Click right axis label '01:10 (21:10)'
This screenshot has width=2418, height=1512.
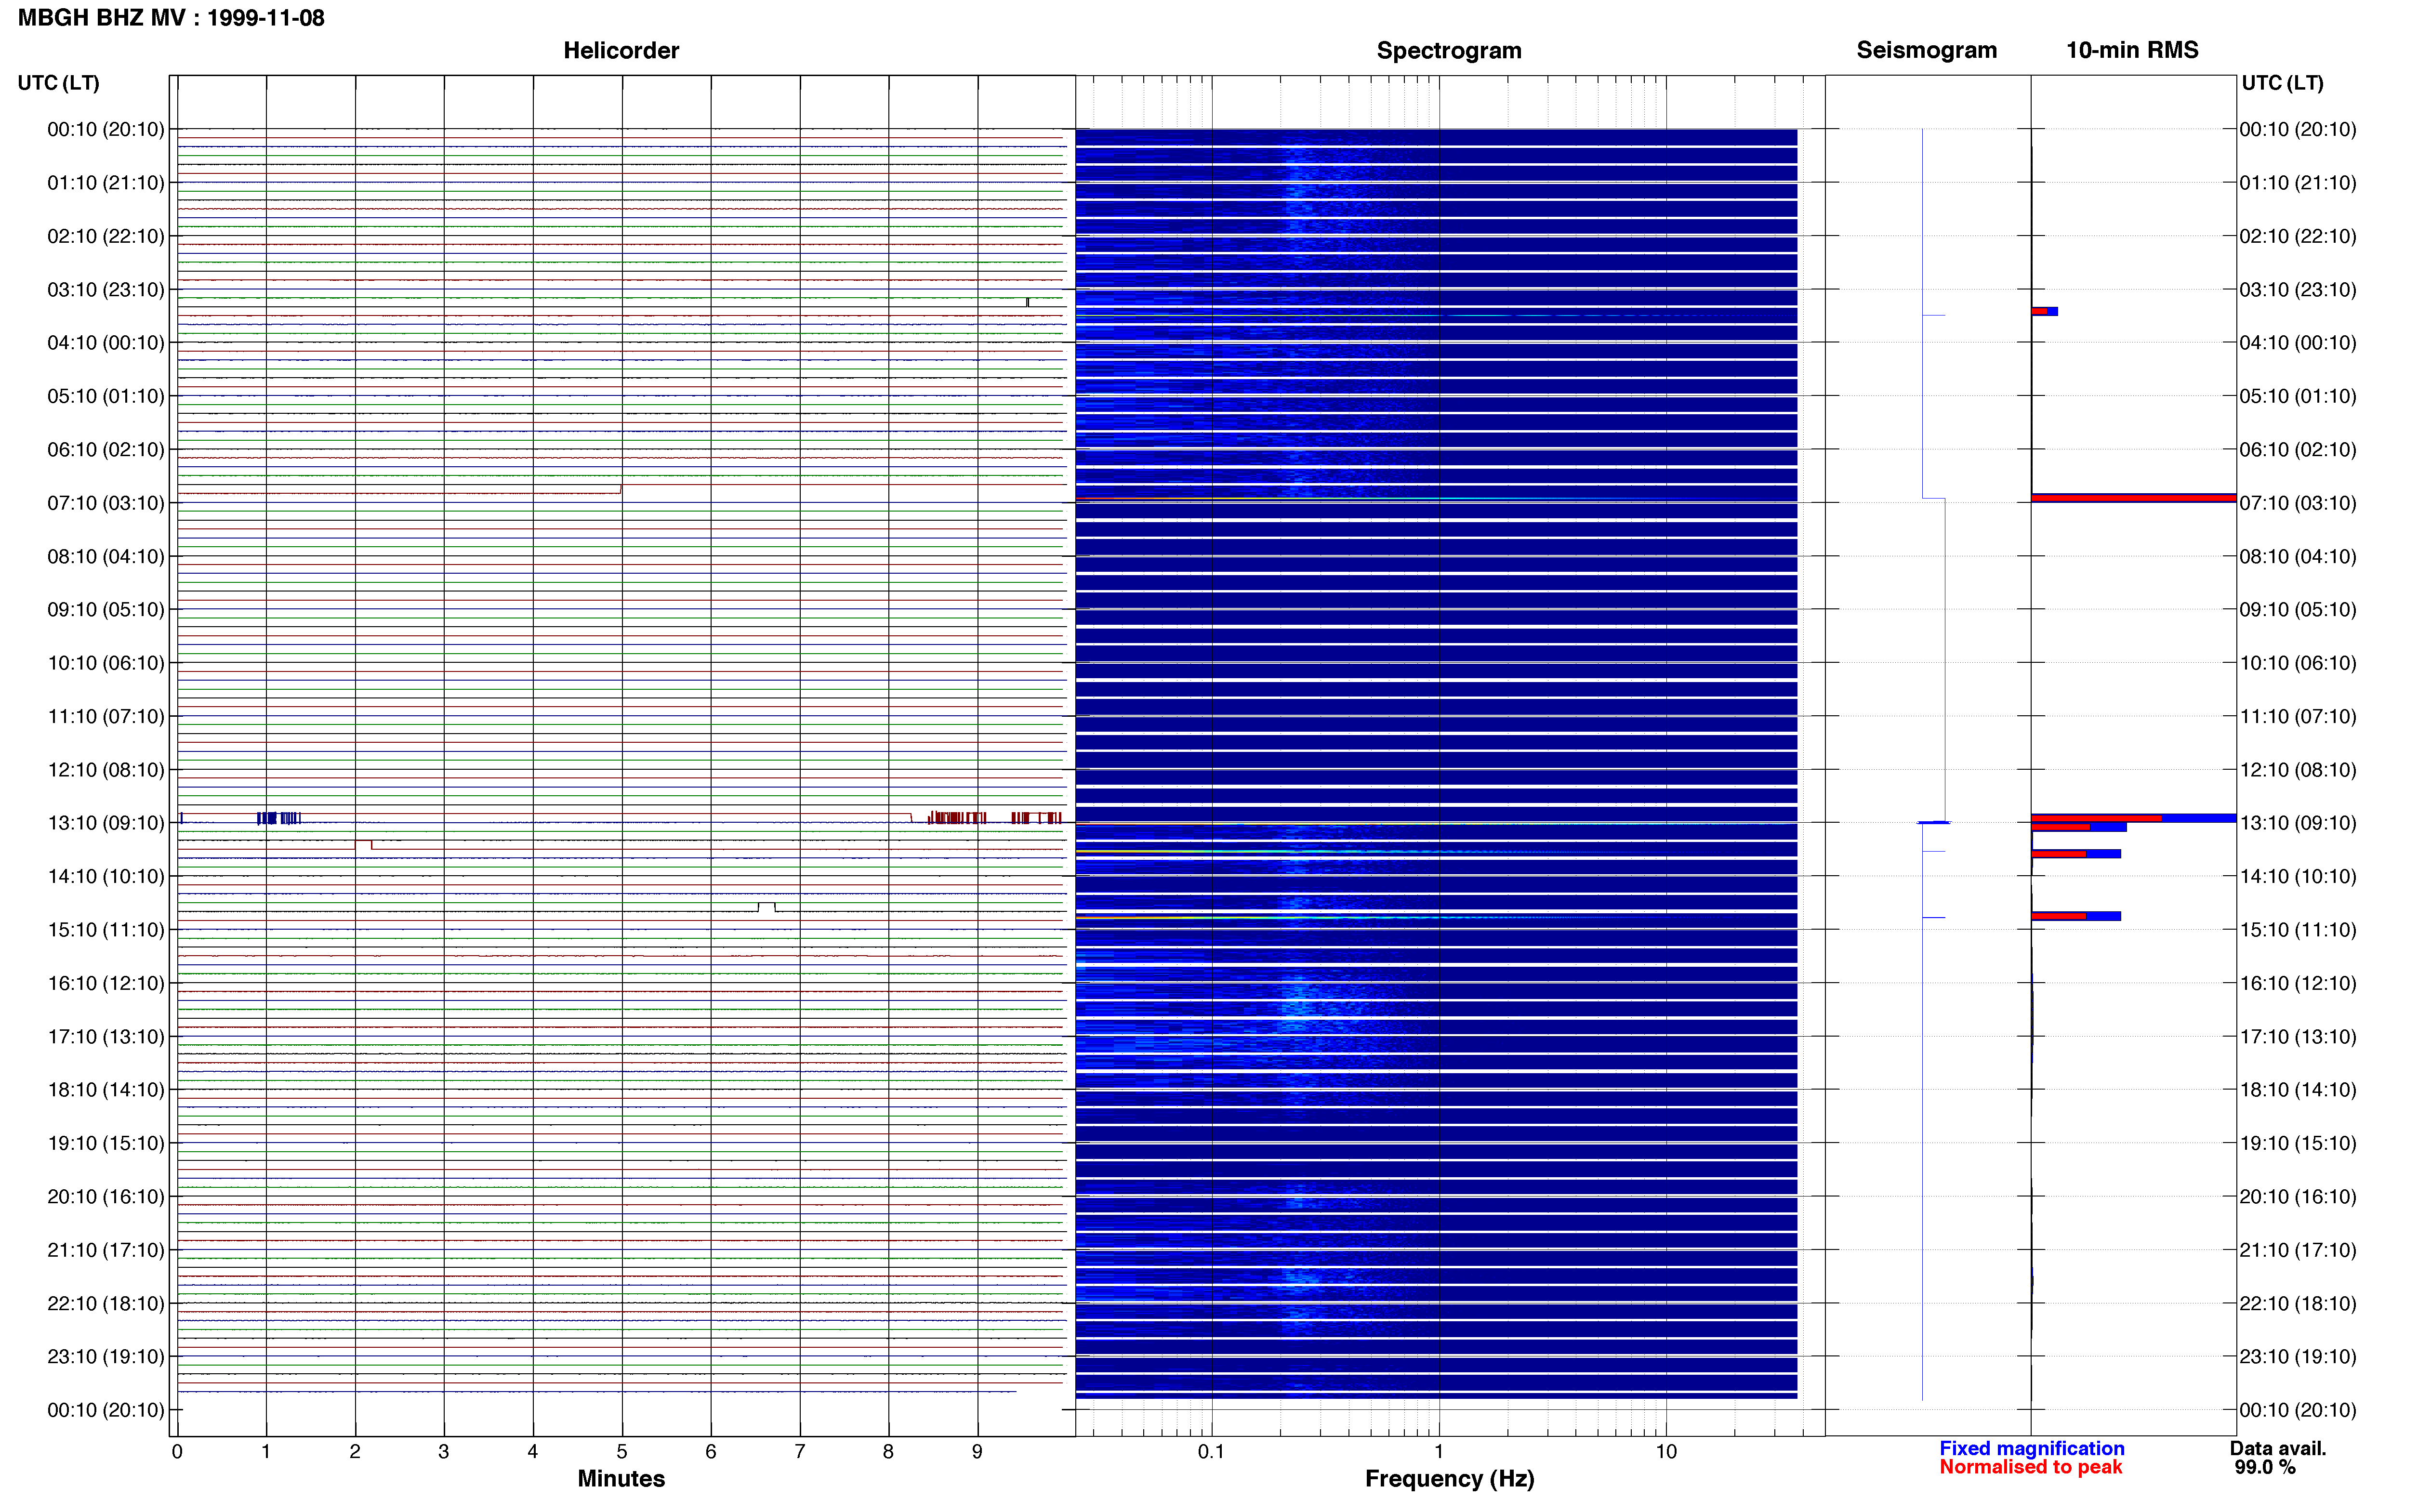coord(2298,182)
